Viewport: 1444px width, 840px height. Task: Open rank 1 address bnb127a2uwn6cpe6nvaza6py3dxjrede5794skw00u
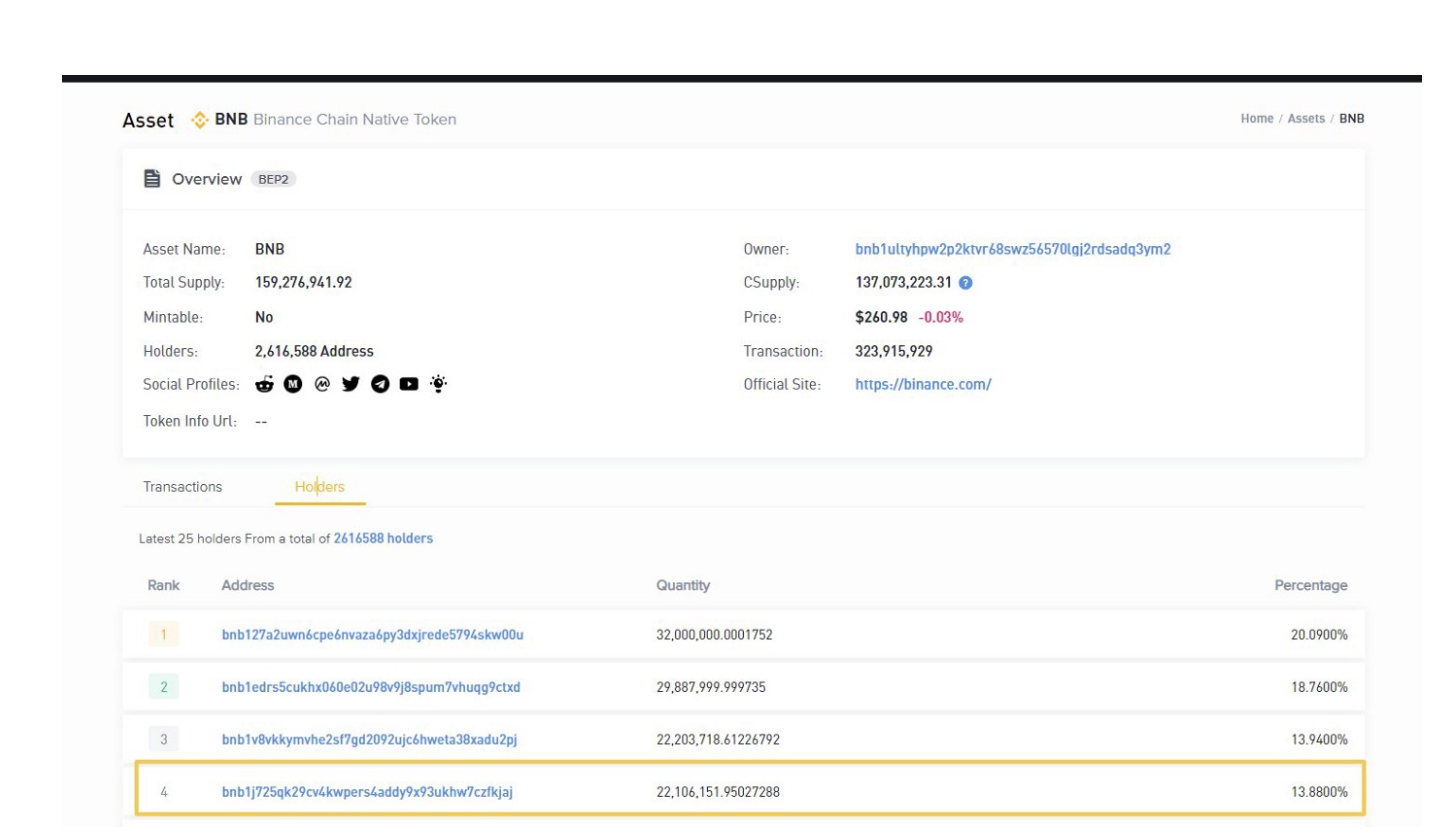pyautogui.click(x=373, y=635)
